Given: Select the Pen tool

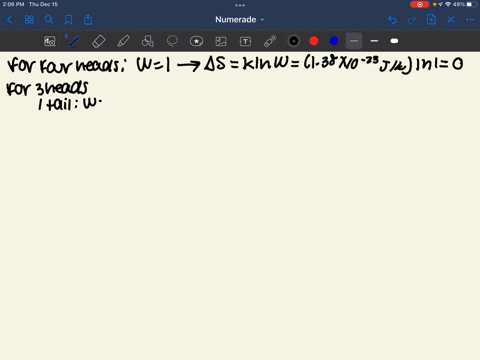Looking at the screenshot, I should tap(74, 41).
